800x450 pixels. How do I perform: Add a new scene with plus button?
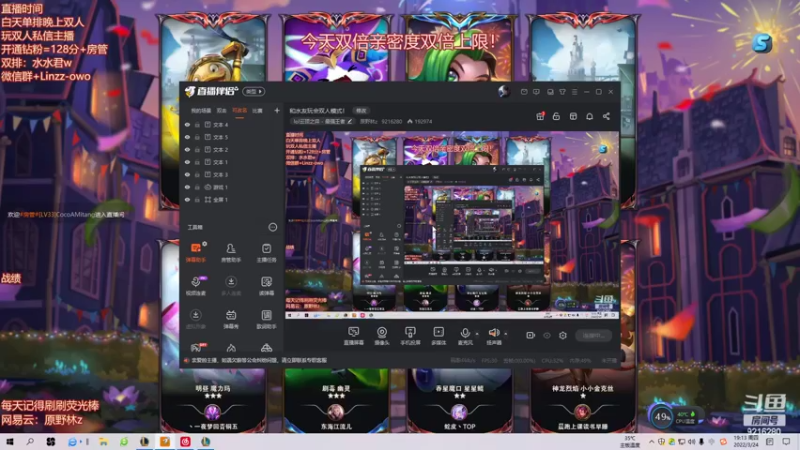tap(277, 110)
